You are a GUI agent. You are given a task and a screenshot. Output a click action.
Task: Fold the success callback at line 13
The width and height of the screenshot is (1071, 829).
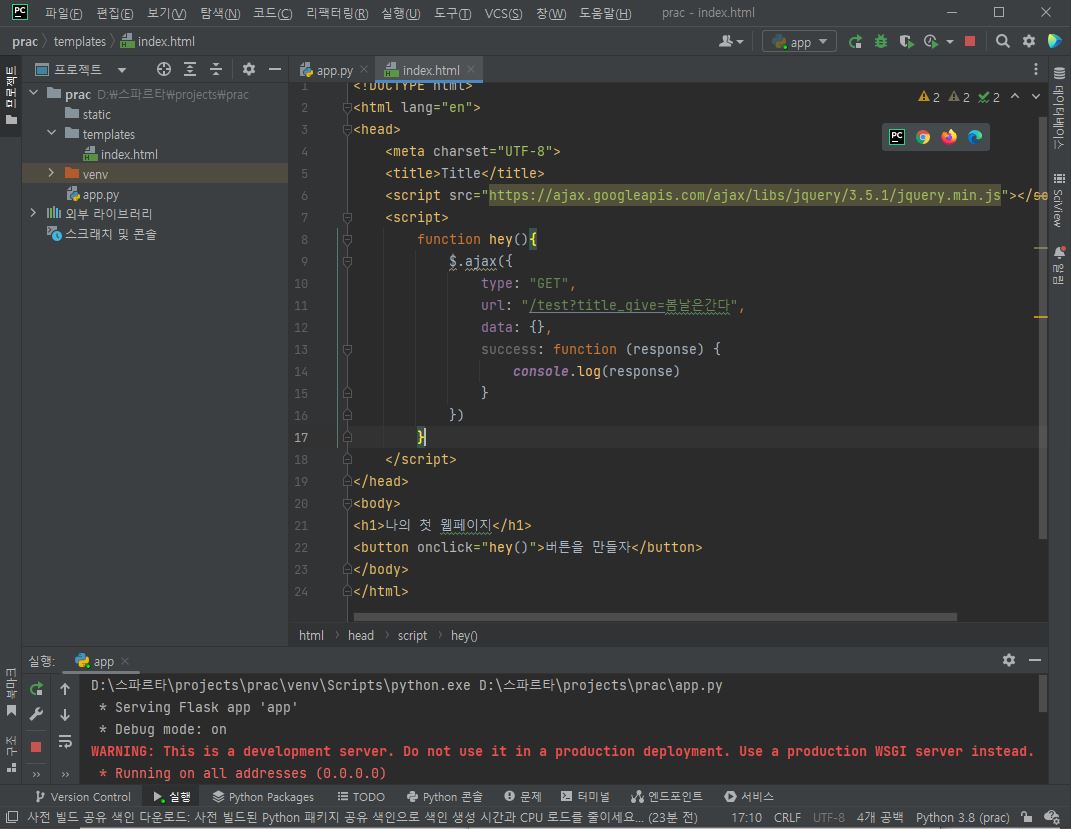[347, 350]
